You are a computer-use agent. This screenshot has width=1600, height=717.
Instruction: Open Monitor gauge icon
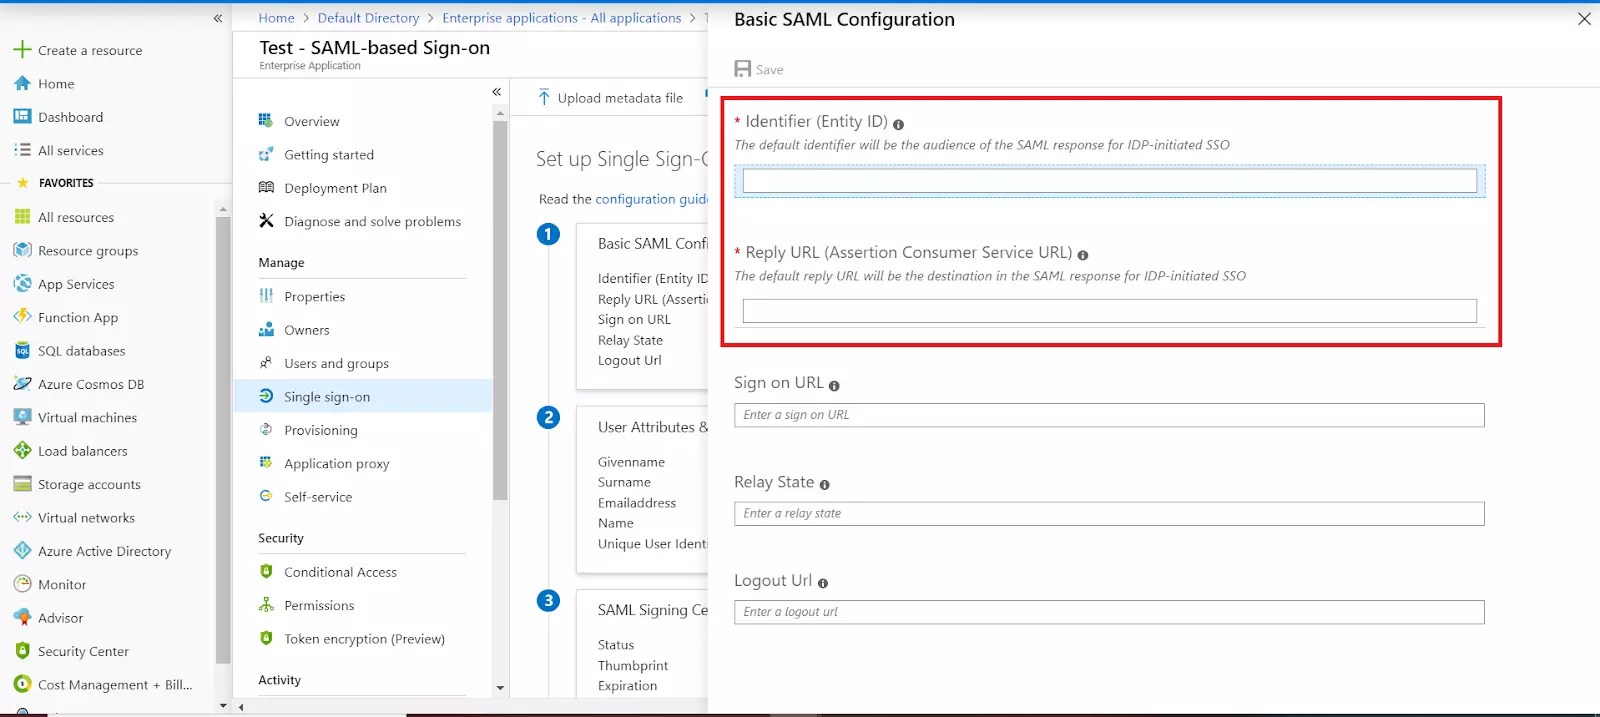tap(22, 584)
